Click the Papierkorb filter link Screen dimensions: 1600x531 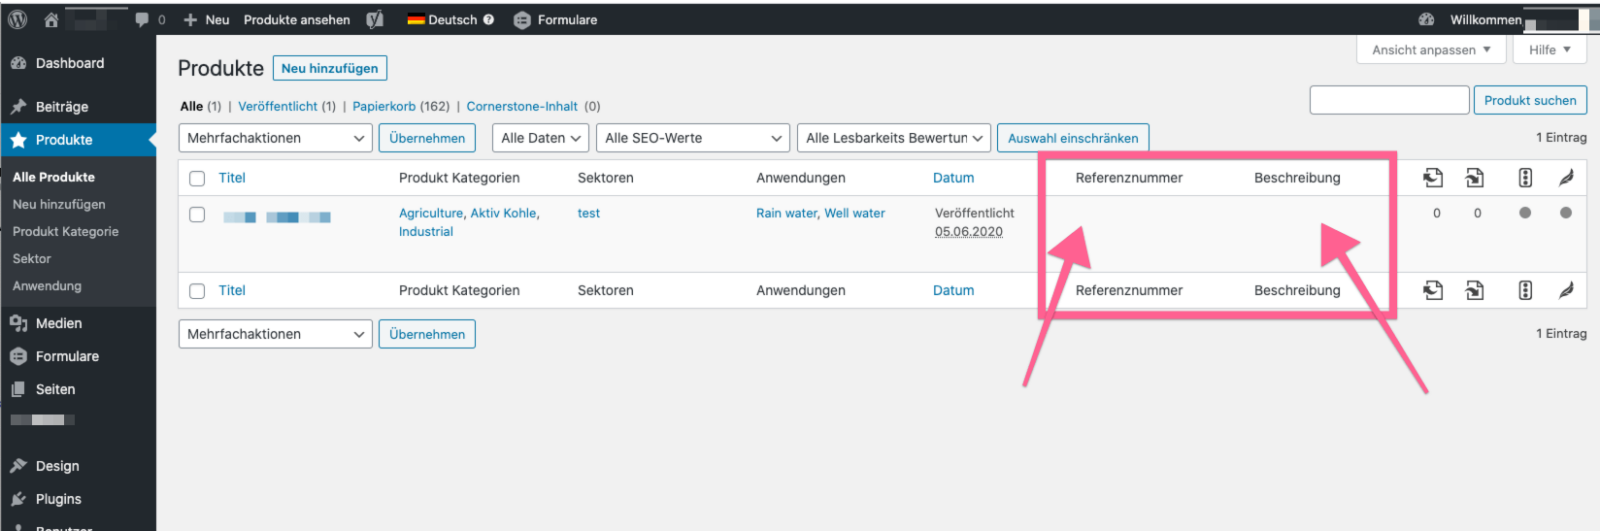pos(384,106)
